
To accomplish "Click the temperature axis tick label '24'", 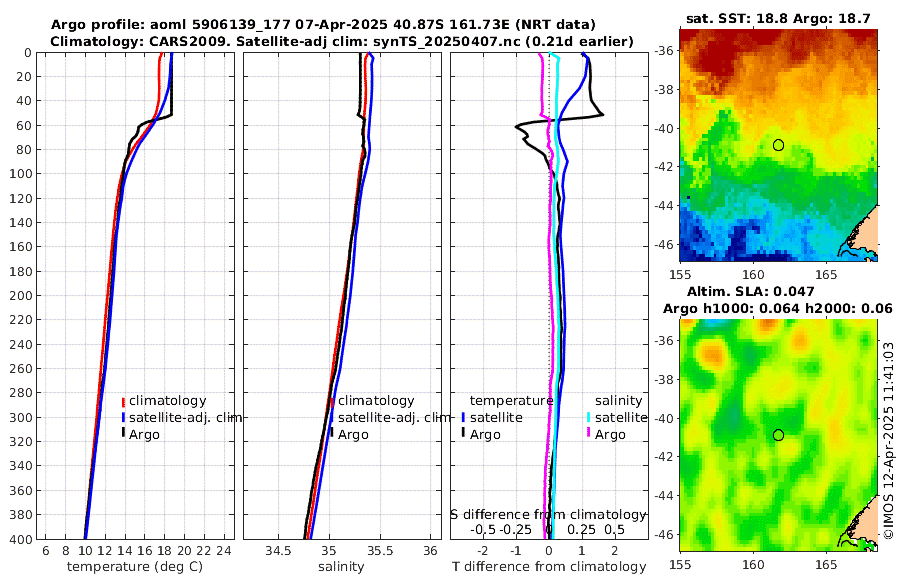I will (x=224, y=551).
